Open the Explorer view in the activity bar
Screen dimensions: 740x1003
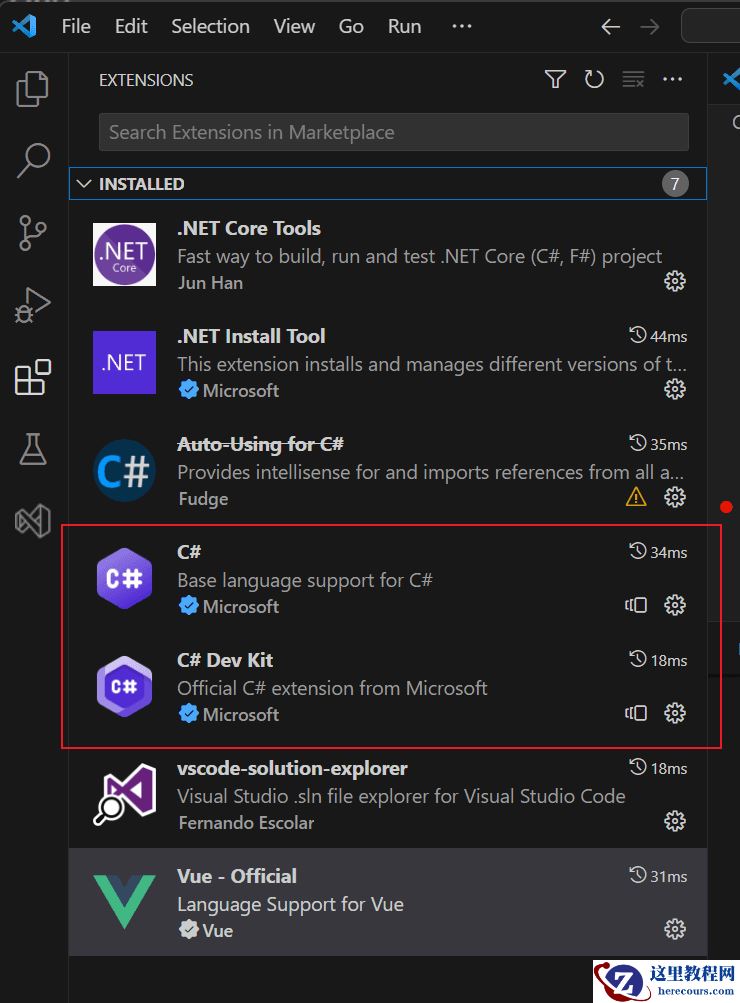(x=31, y=89)
